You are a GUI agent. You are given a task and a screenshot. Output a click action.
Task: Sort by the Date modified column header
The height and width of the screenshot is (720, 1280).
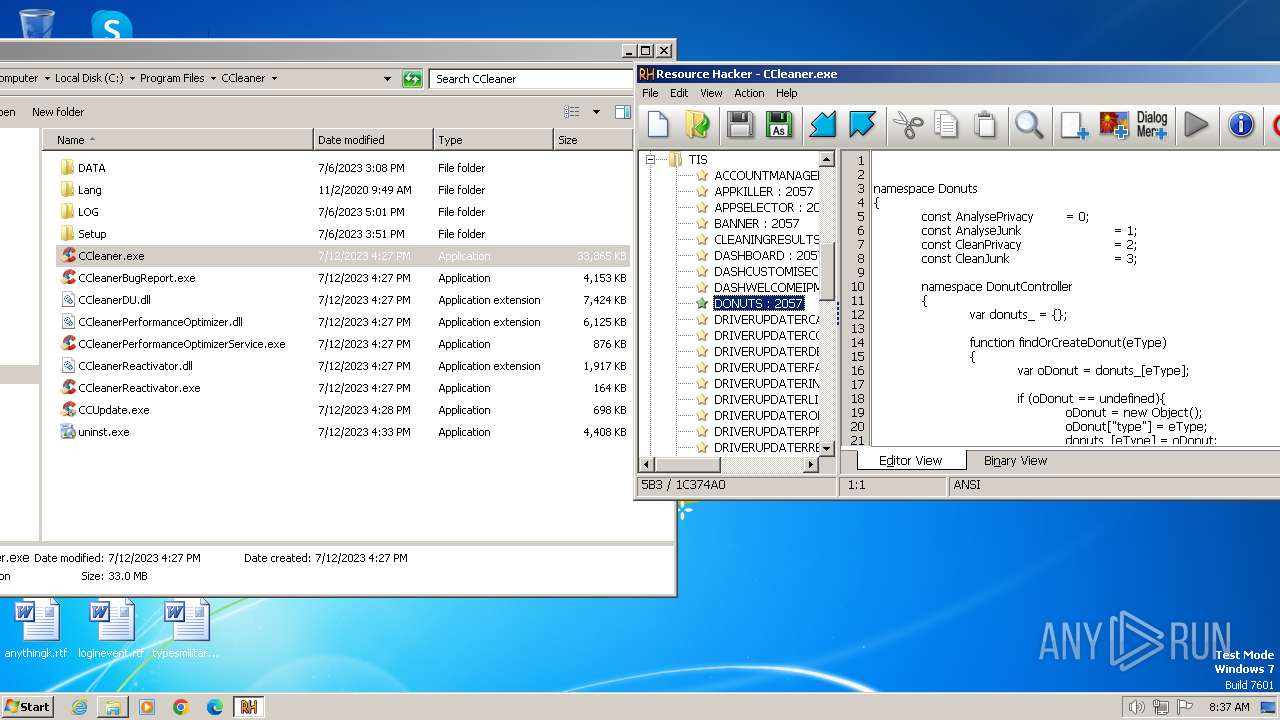click(x=373, y=140)
